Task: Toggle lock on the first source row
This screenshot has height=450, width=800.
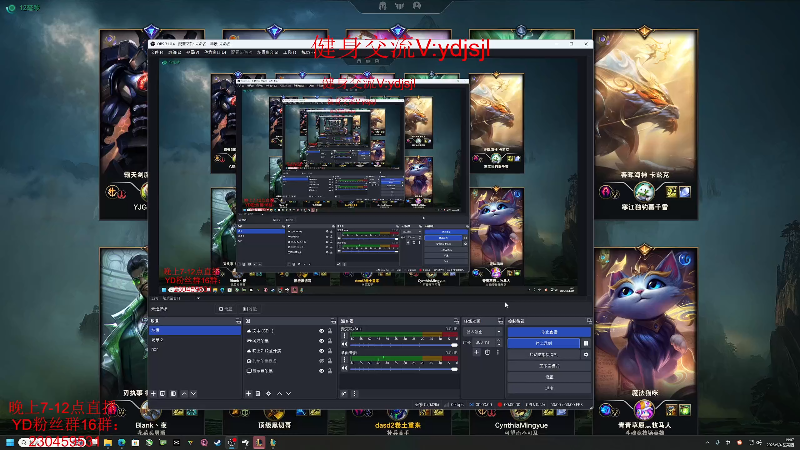Action: (330, 331)
